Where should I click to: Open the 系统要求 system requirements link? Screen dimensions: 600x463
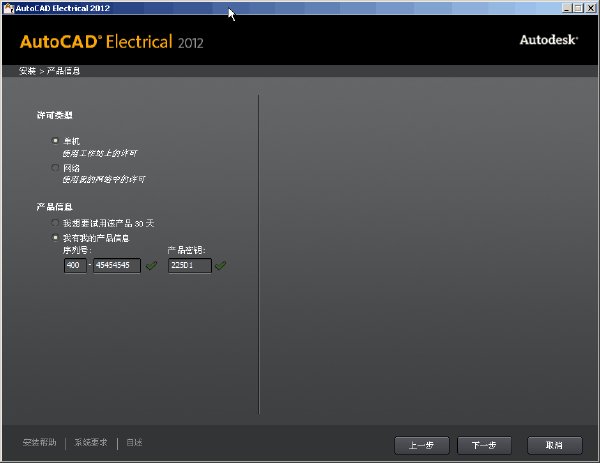click(91, 443)
